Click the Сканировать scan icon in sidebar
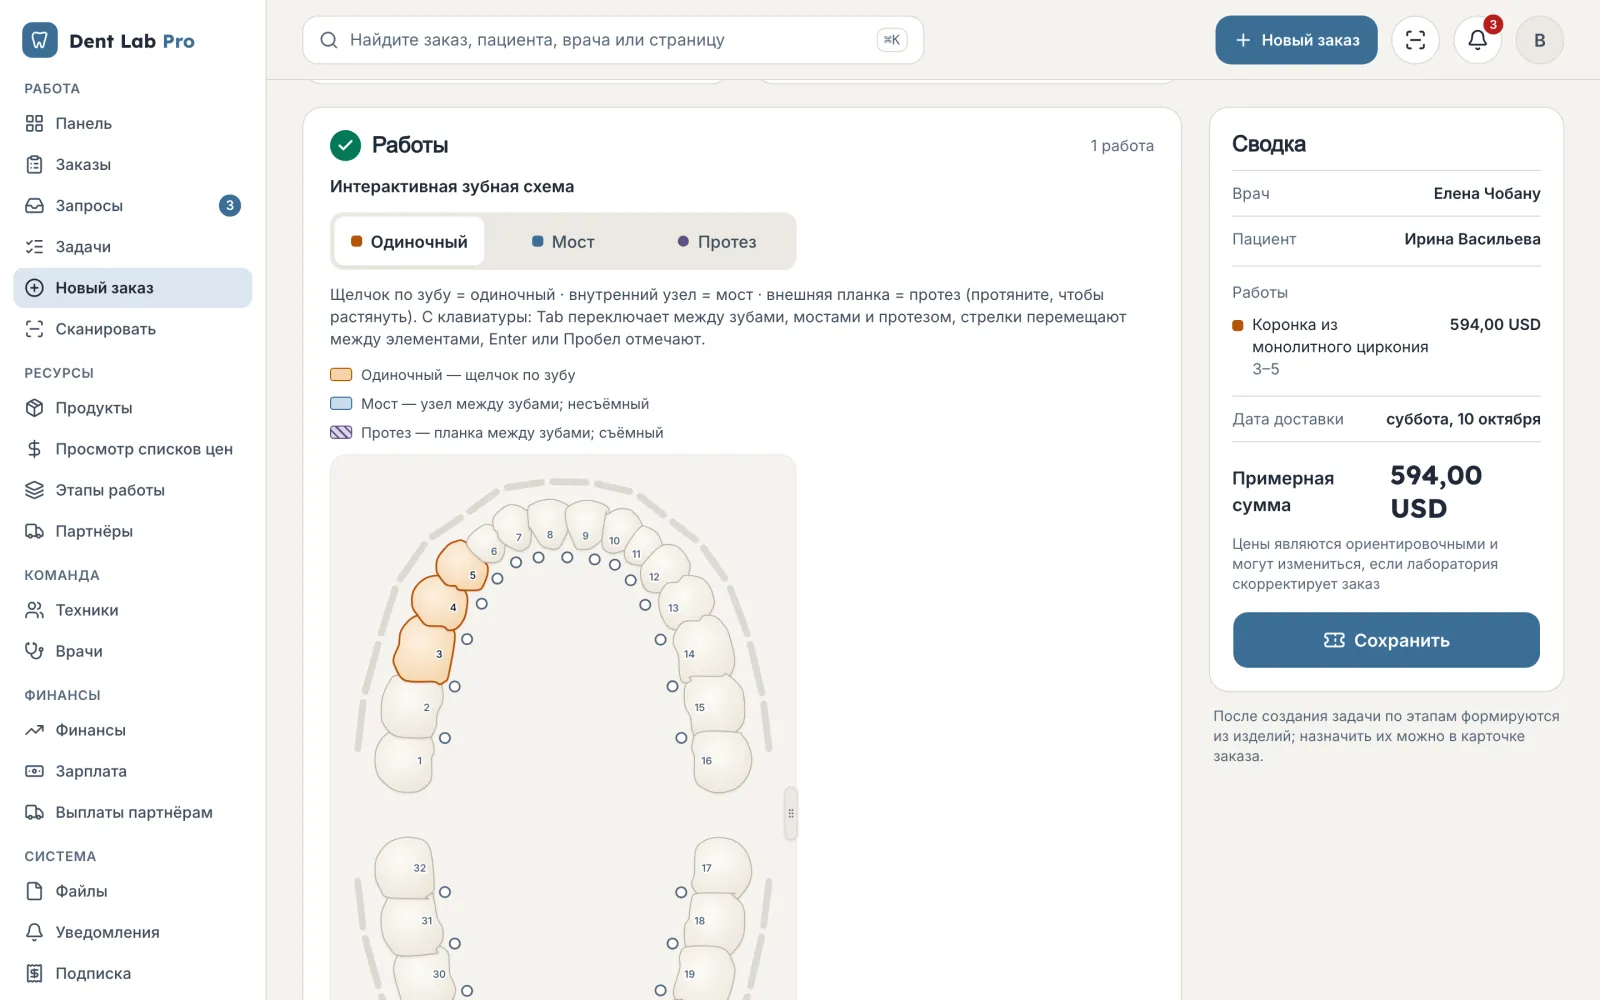This screenshot has height=1000, width=1600. click(34, 329)
